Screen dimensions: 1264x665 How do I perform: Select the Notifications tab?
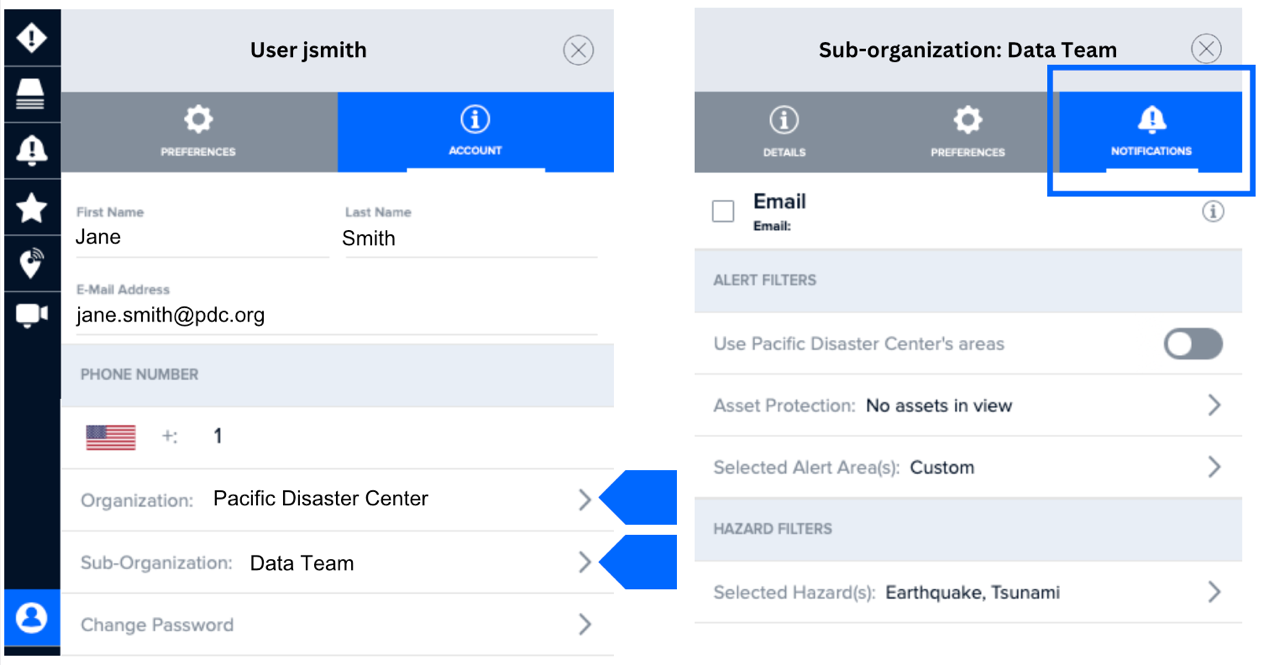click(x=1151, y=132)
